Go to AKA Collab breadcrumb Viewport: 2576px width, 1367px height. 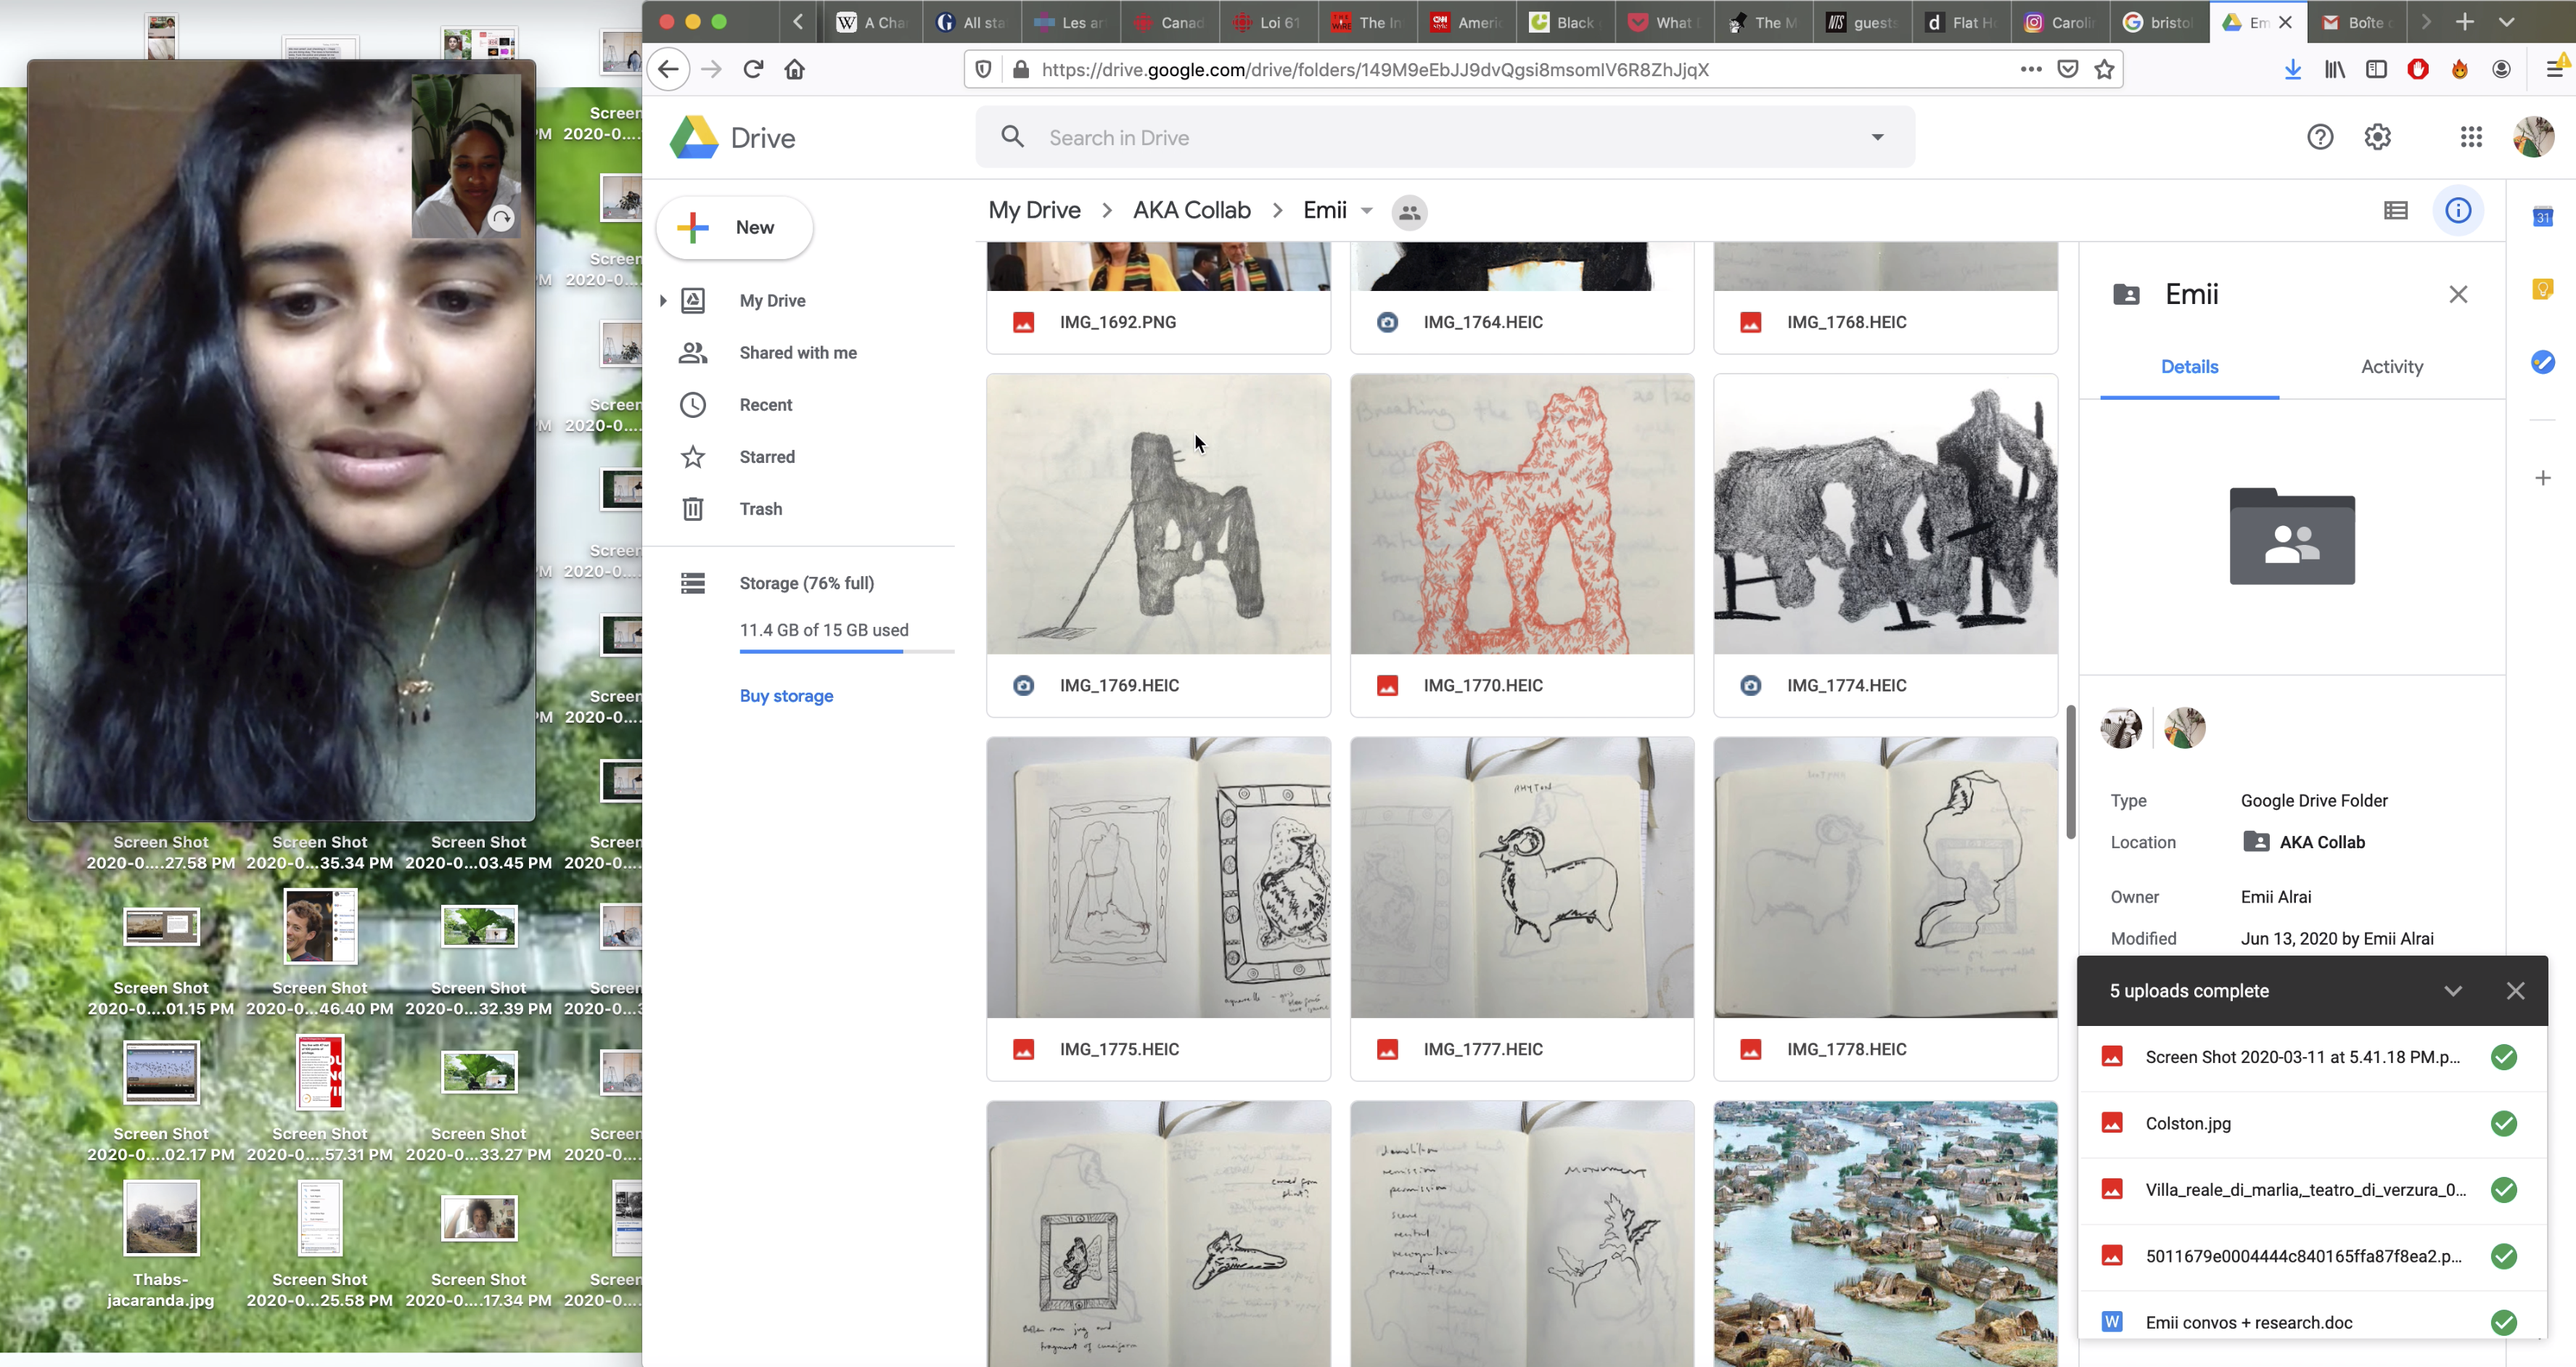[1191, 210]
